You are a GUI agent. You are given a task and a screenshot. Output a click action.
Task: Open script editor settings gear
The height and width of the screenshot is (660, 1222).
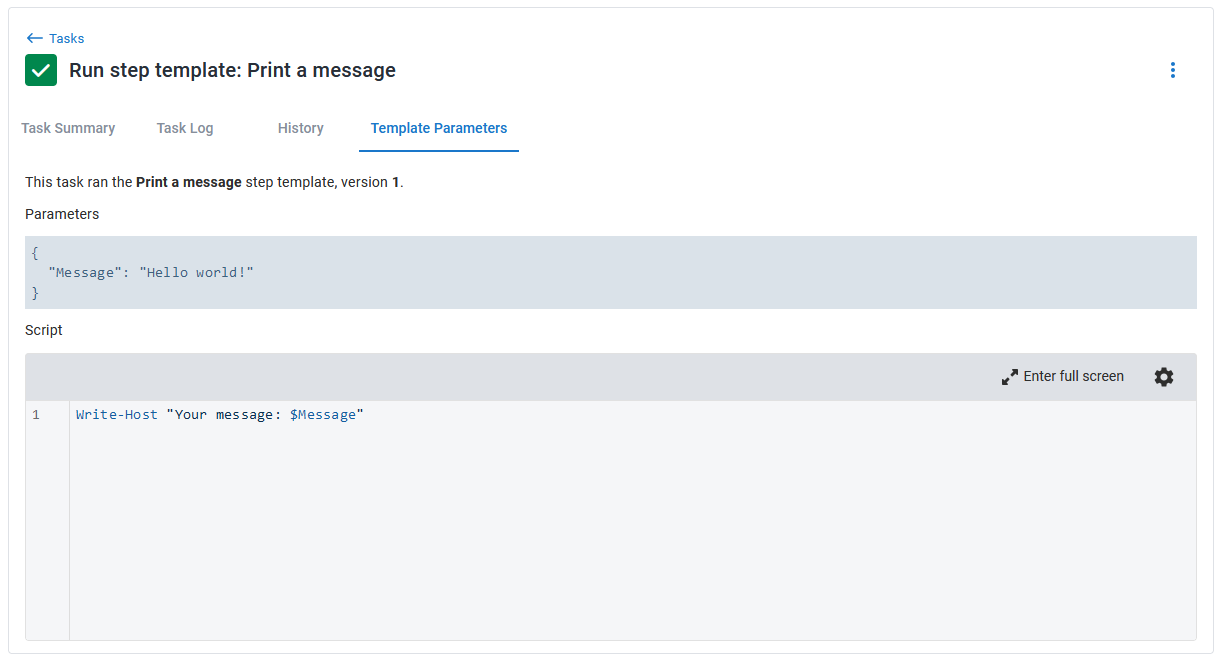pyautogui.click(x=1164, y=377)
